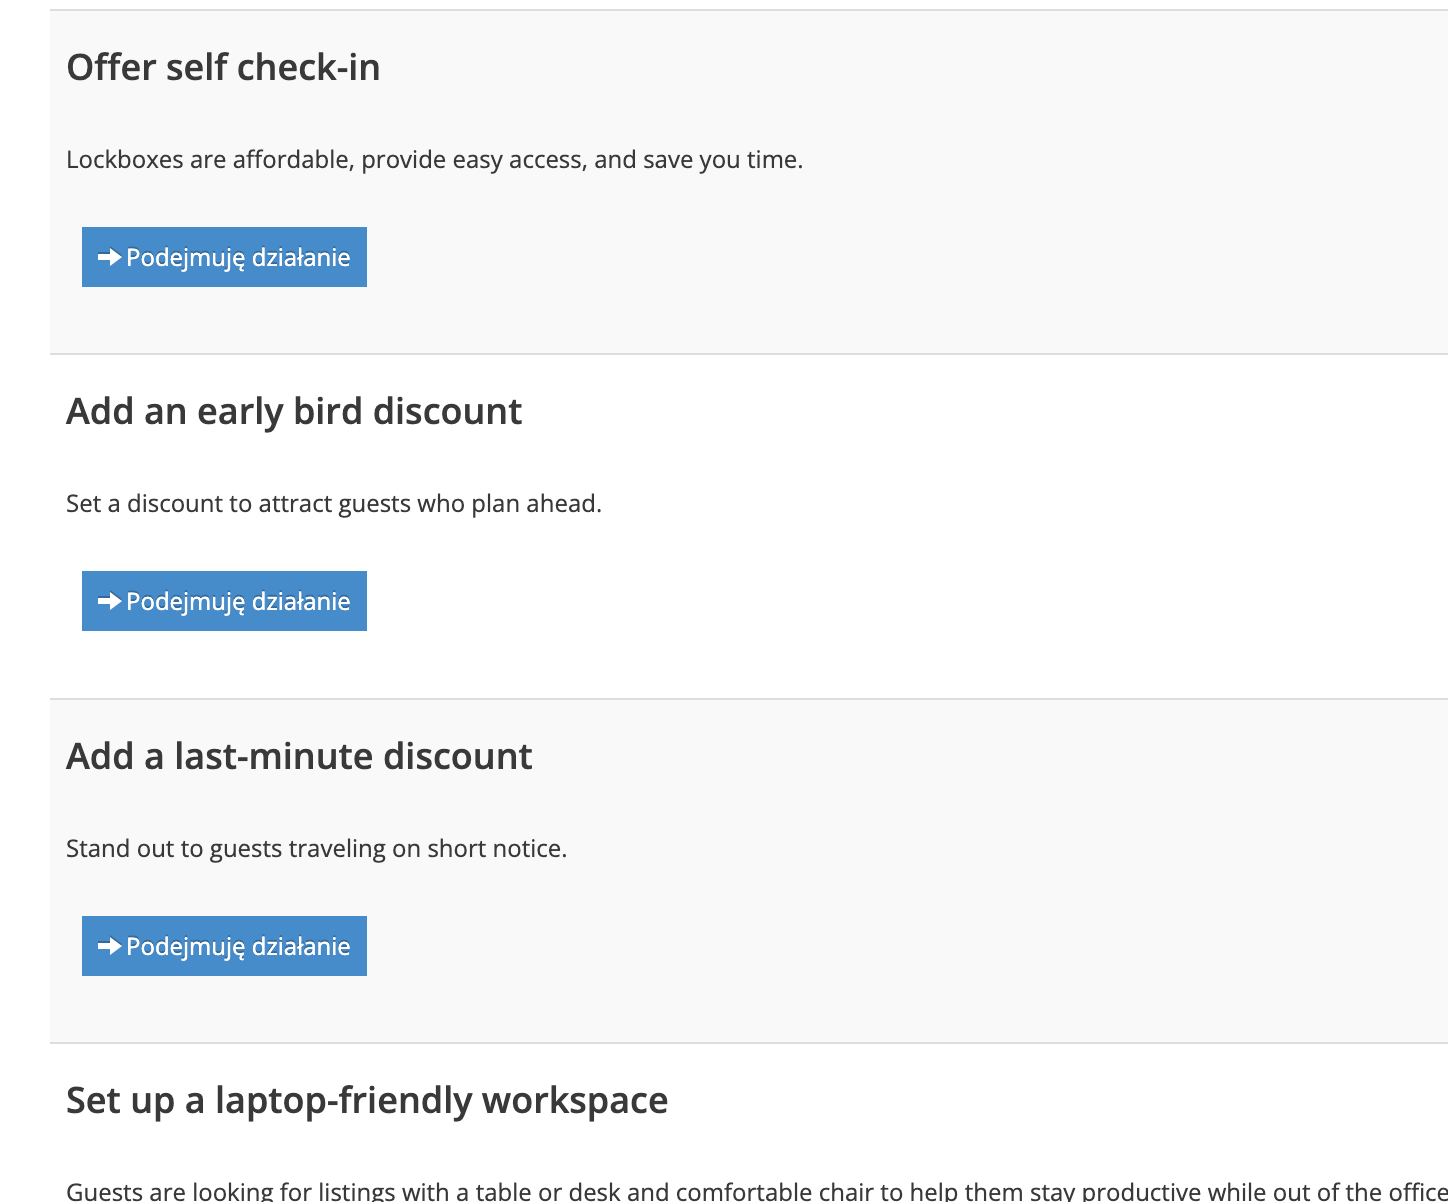
Task: Click the arrow icon under Offer self check-in
Action: coord(109,257)
